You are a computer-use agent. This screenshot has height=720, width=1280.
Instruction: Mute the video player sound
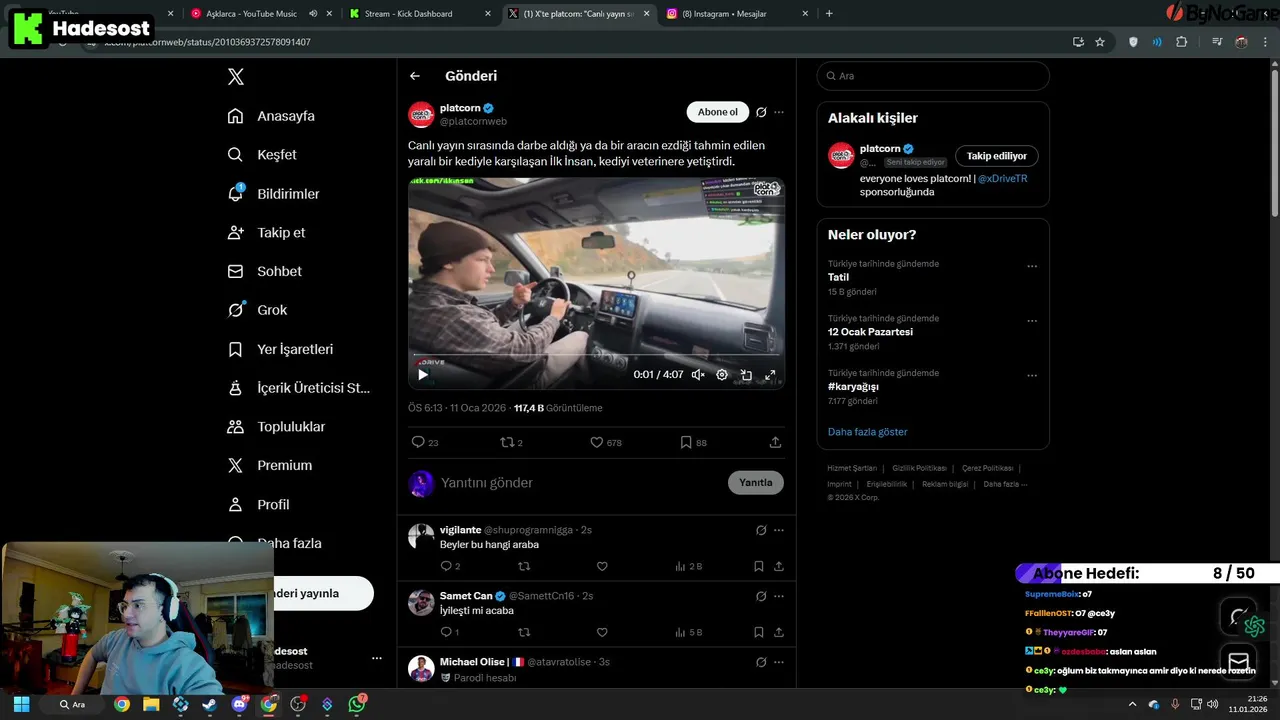[698, 375]
